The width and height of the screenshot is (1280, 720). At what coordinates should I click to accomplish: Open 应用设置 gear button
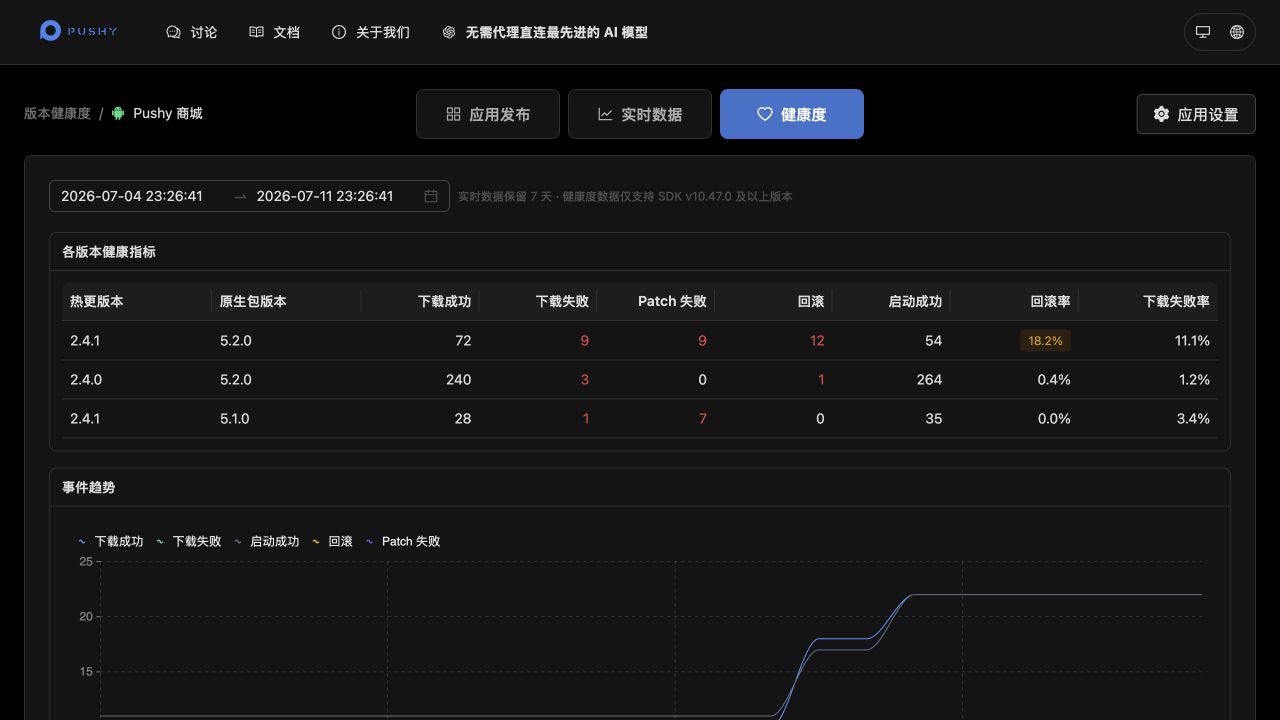(1196, 114)
